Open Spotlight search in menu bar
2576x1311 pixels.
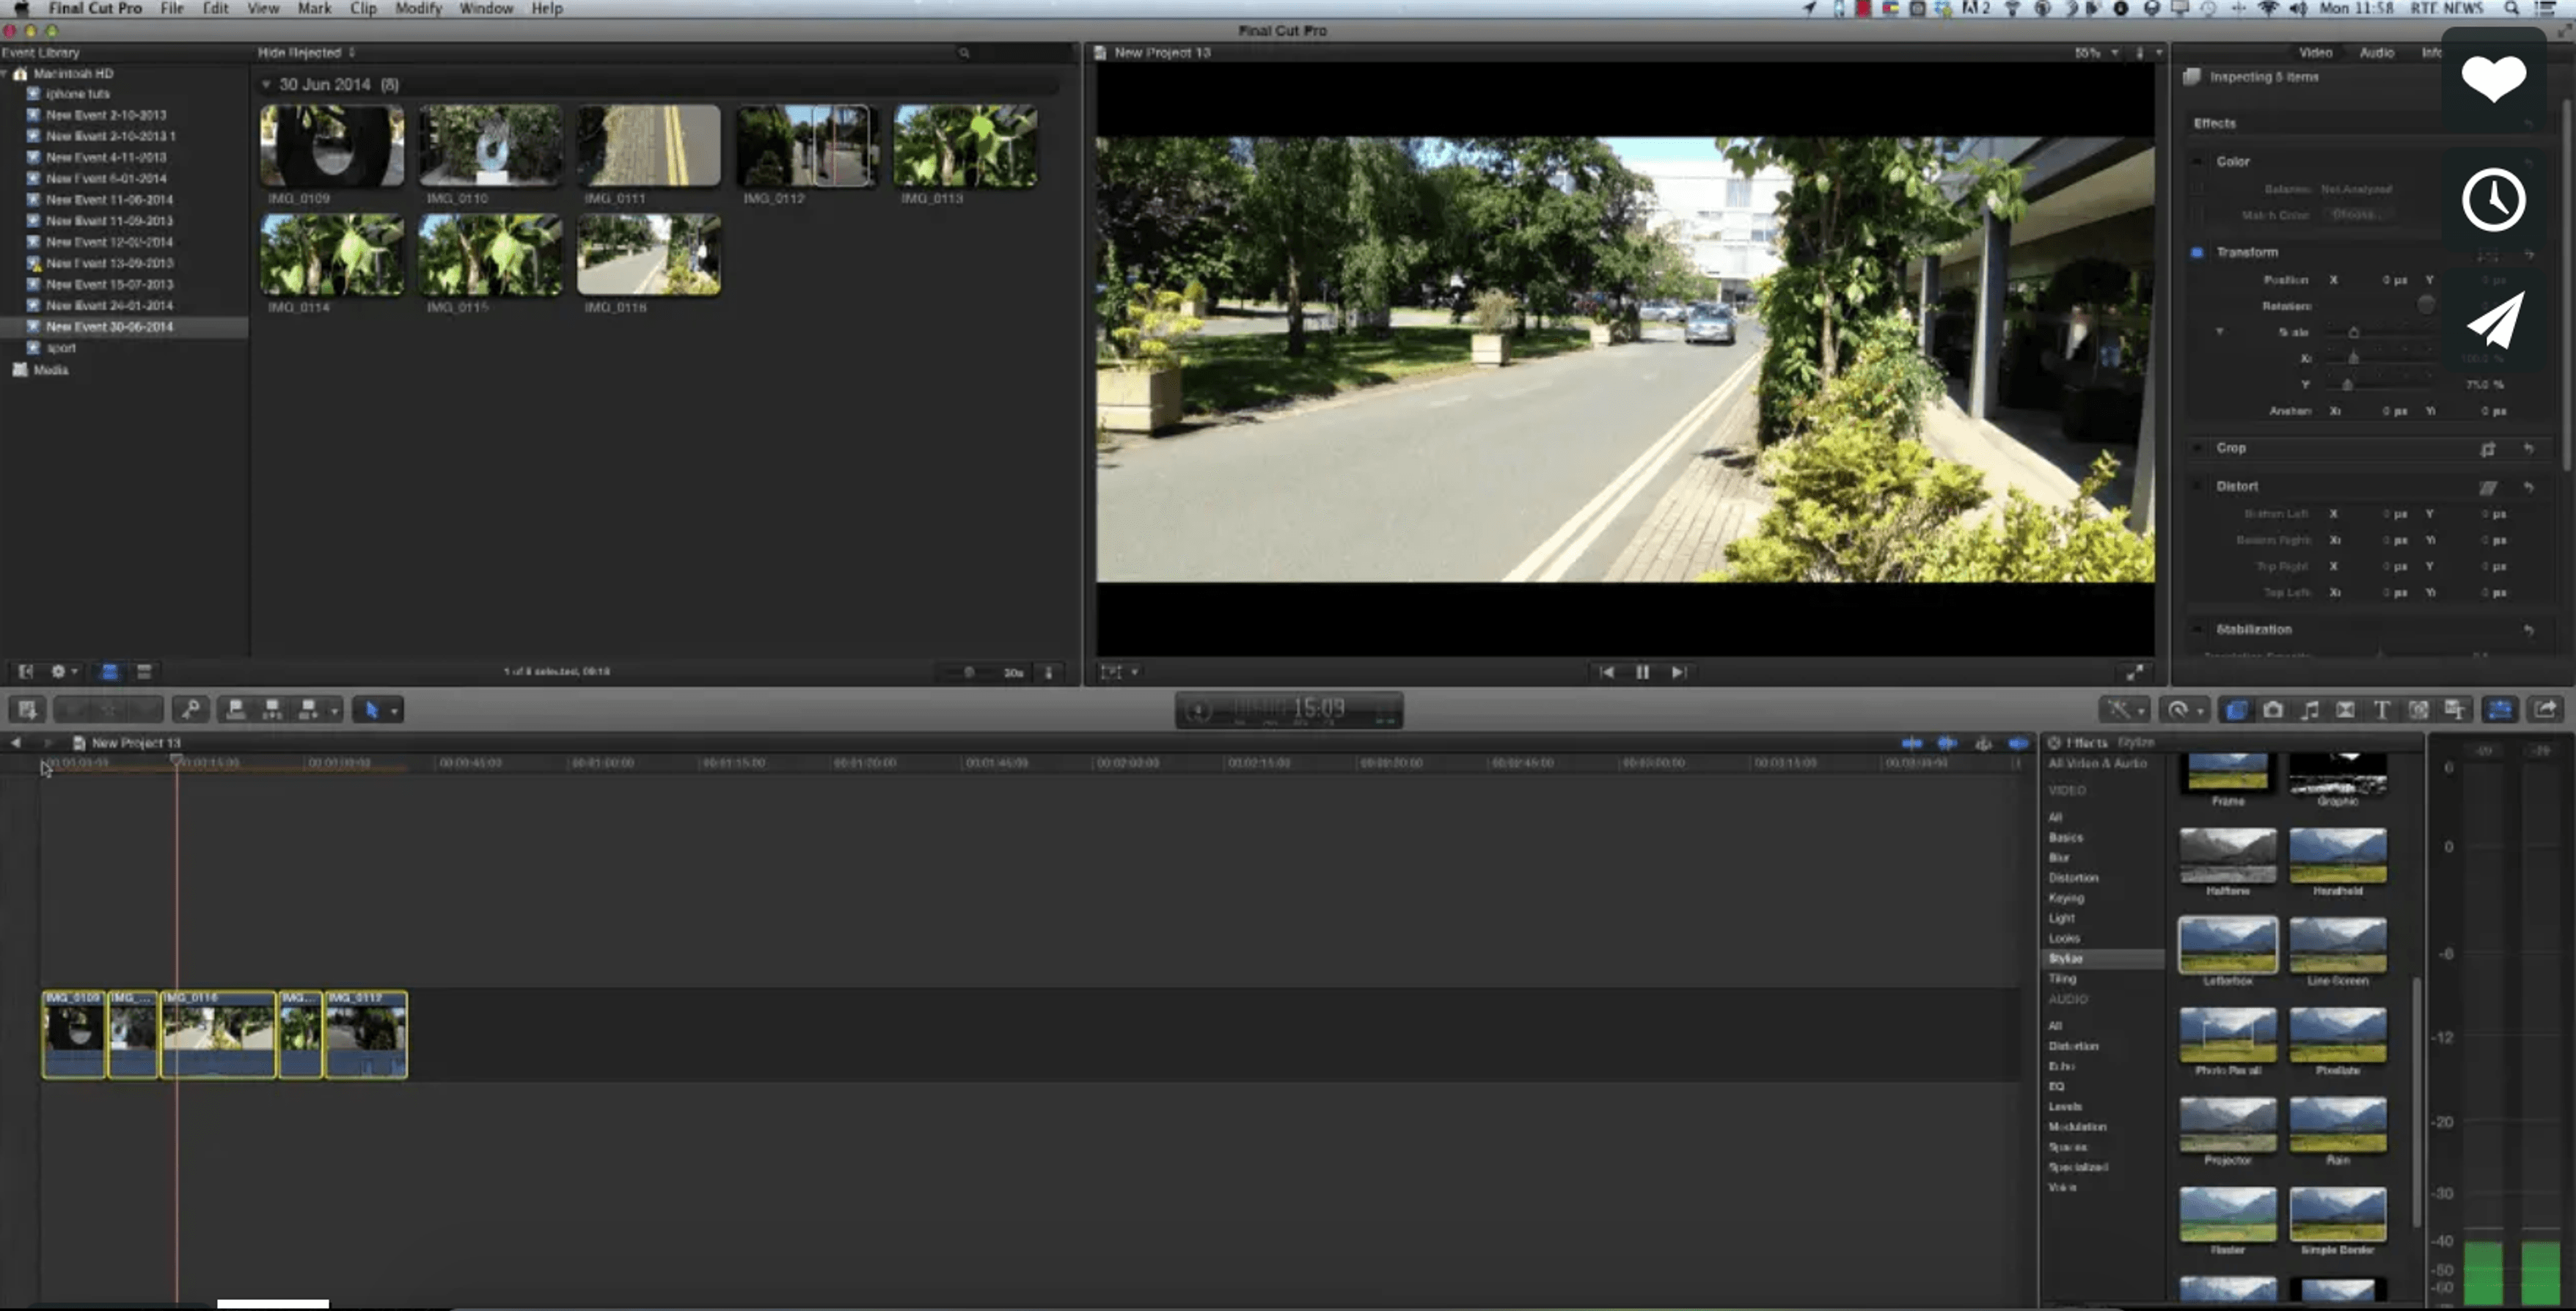(2511, 8)
